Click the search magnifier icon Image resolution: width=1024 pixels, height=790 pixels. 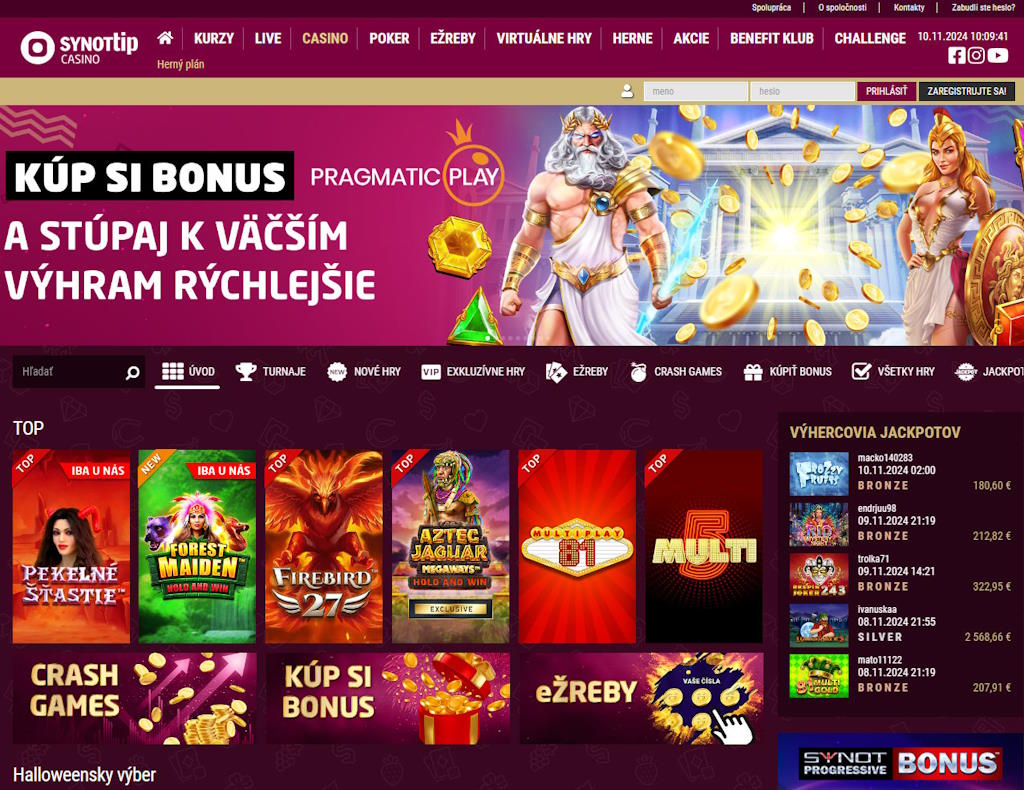coord(133,372)
